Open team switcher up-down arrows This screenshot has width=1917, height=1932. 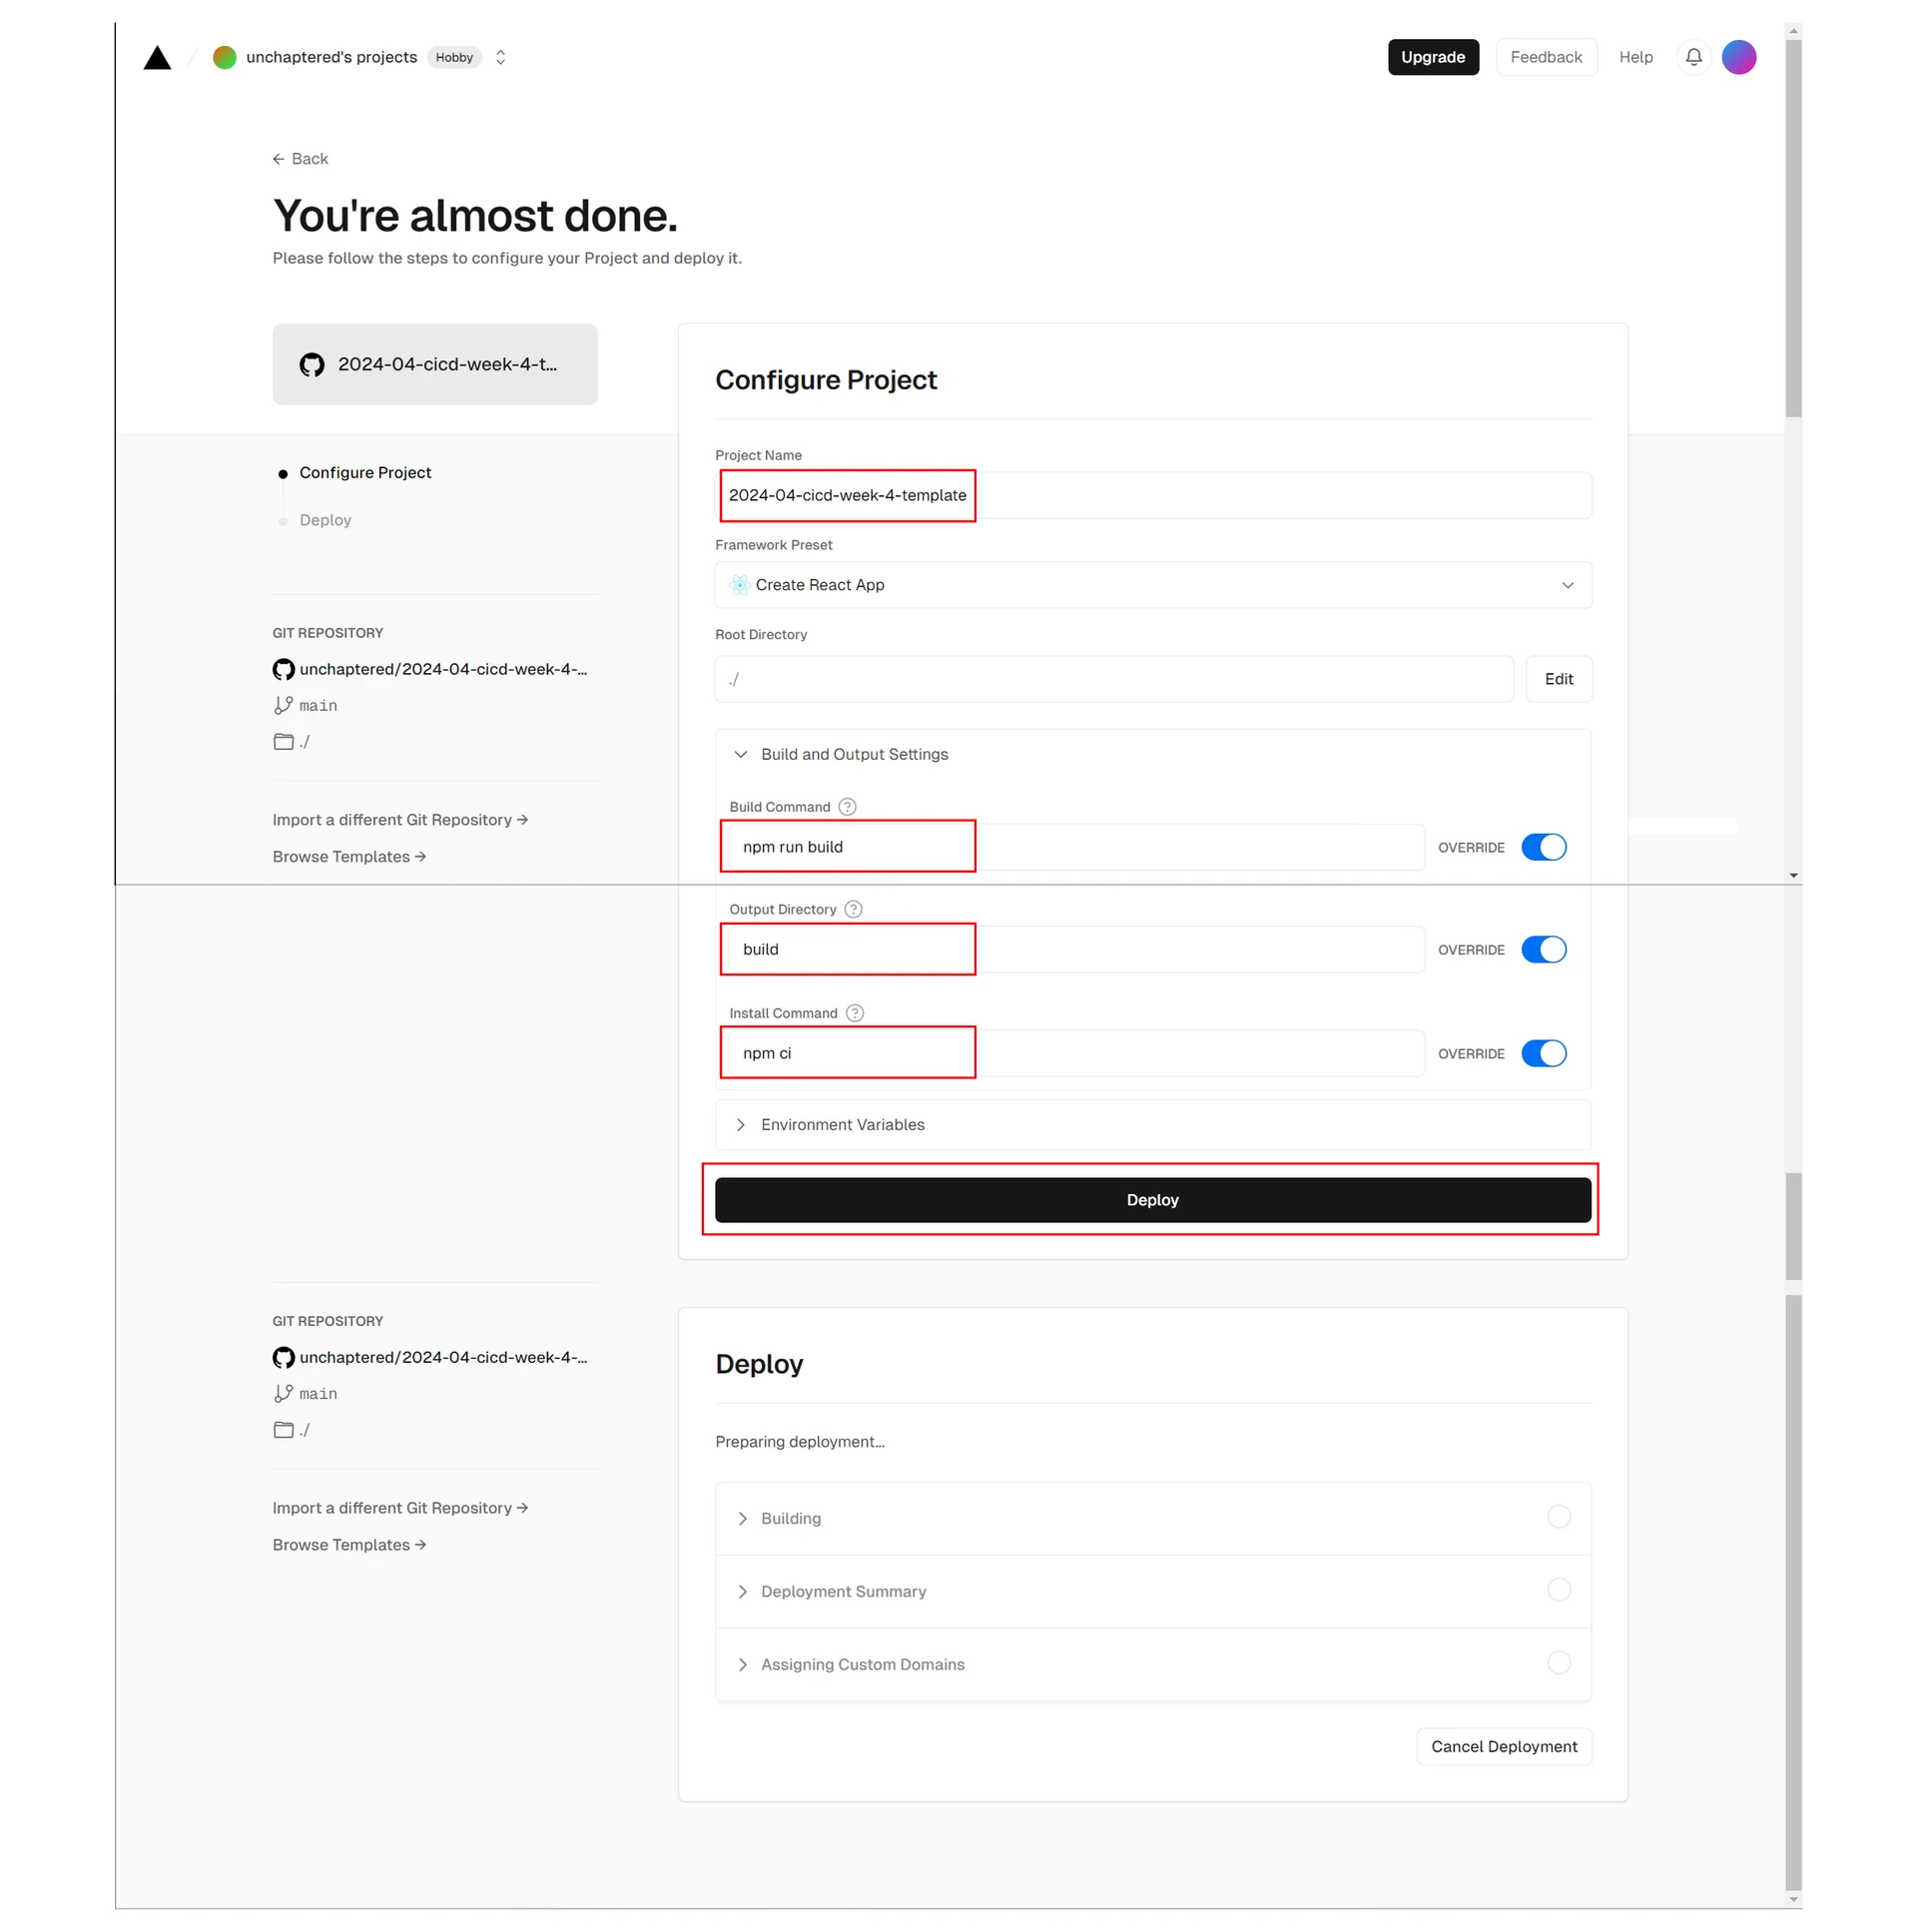(x=501, y=57)
